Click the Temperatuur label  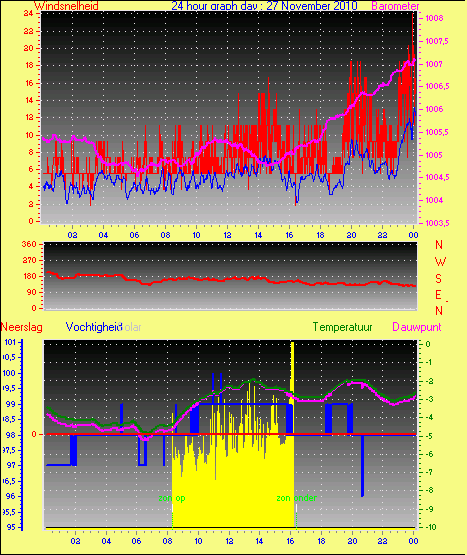pyautogui.click(x=342, y=327)
